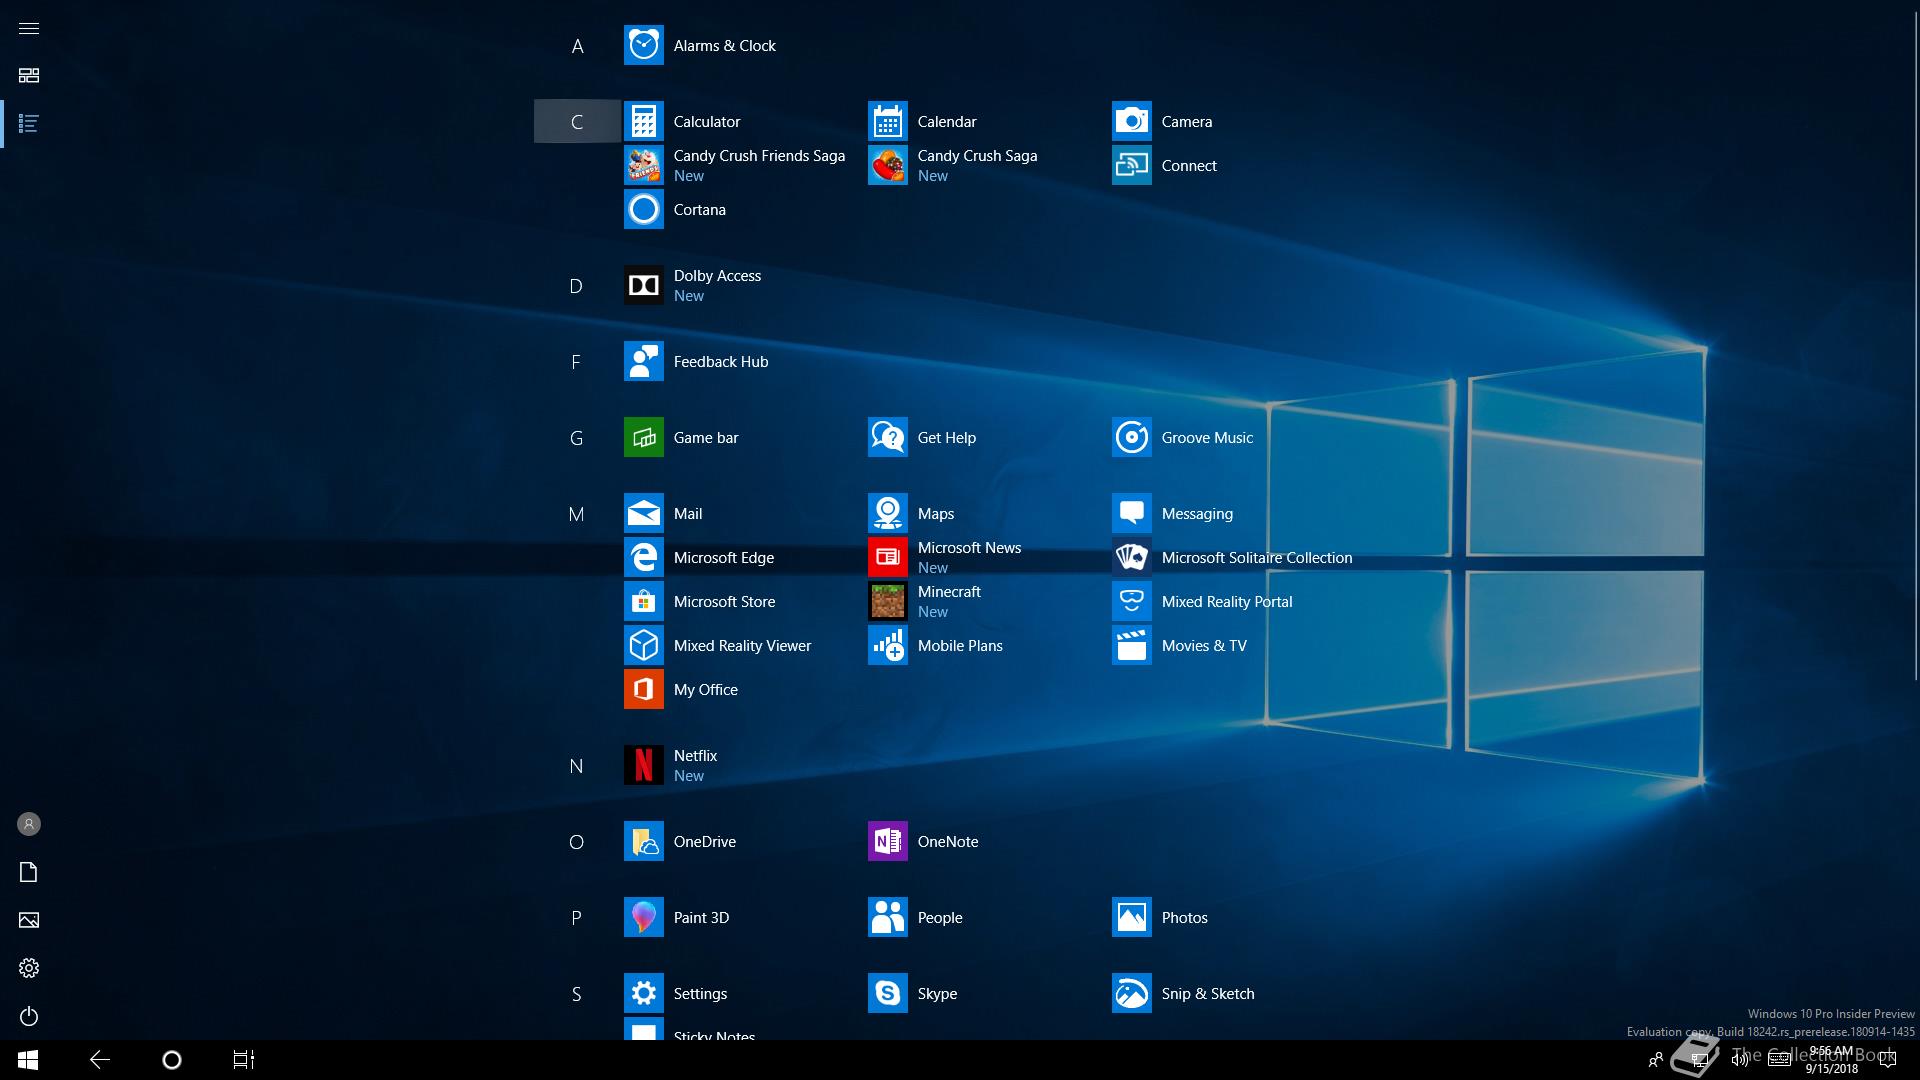Launch Calculator from its icon
The height and width of the screenshot is (1080, 1920).
pyautogui.click(x=643, y=121)
